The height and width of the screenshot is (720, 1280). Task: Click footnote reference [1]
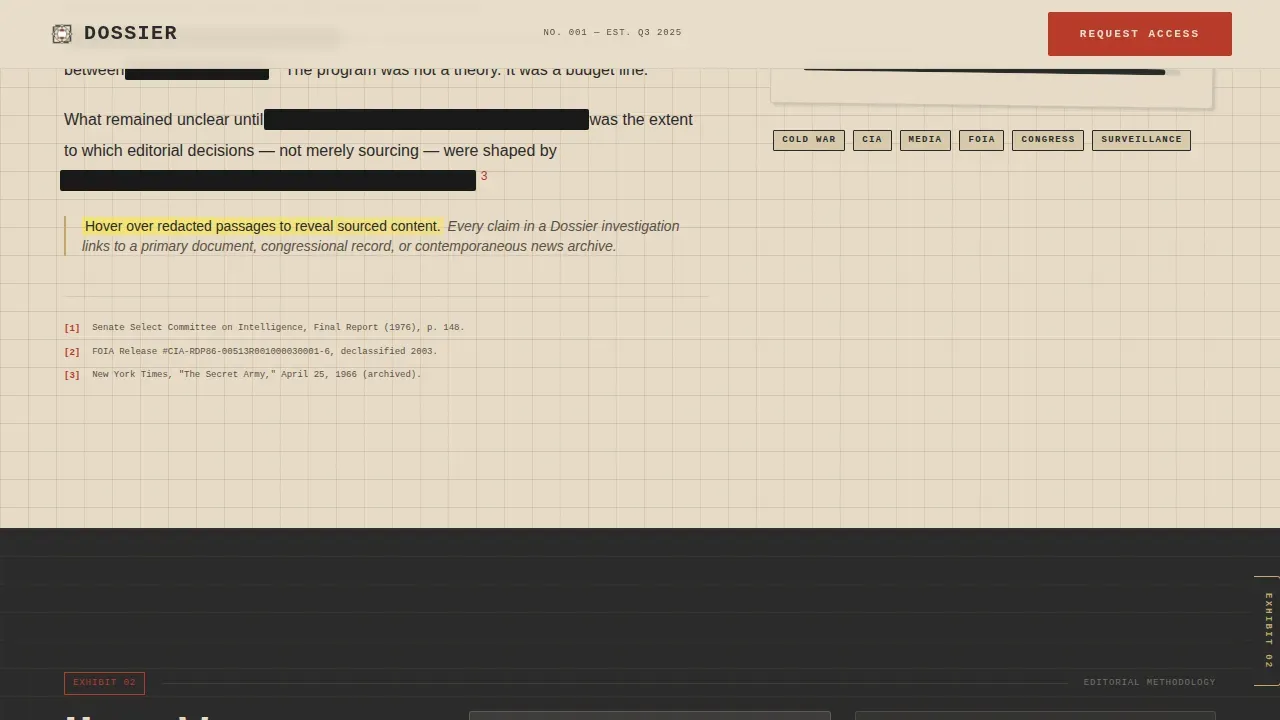(72, 328)
